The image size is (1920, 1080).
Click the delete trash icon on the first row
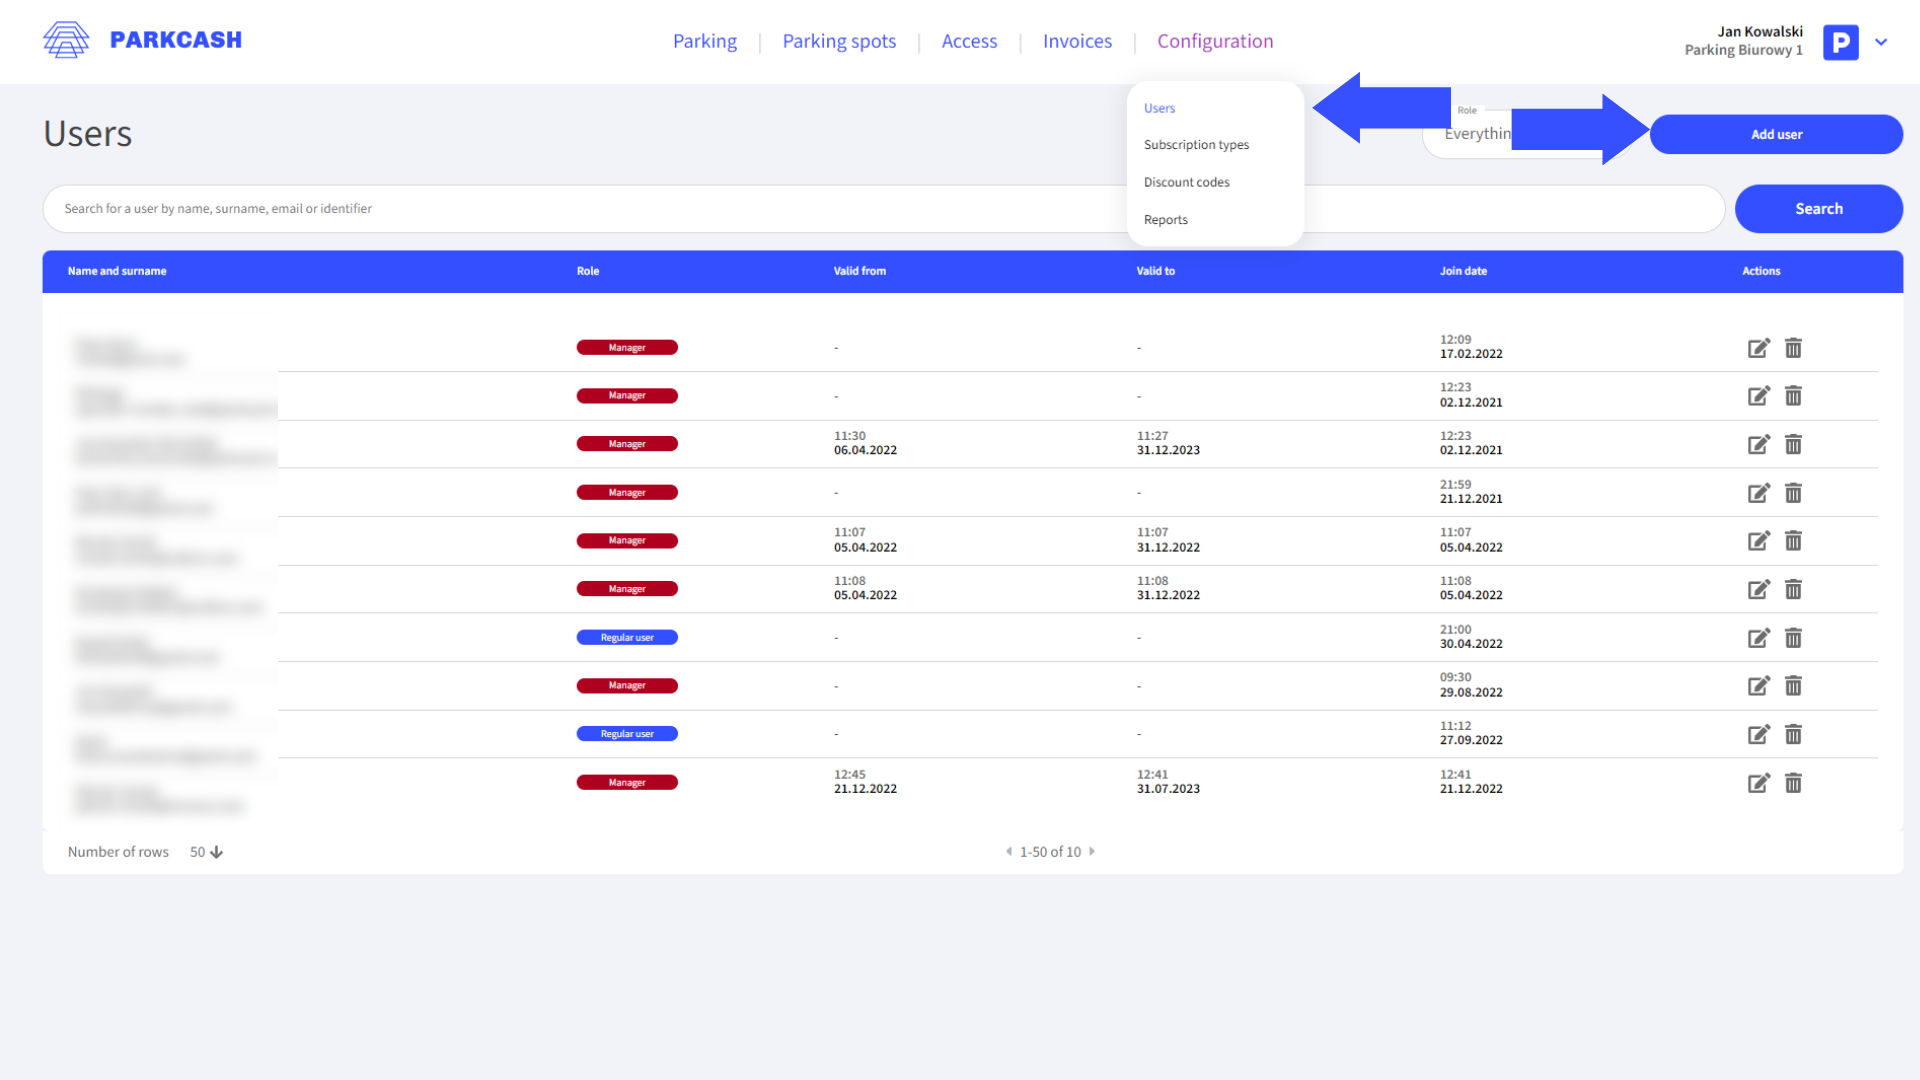click(x=1793, y=348)
